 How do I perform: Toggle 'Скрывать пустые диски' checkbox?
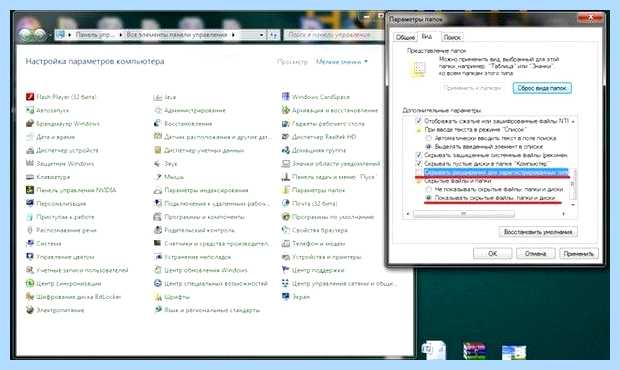tap(418, 163)
